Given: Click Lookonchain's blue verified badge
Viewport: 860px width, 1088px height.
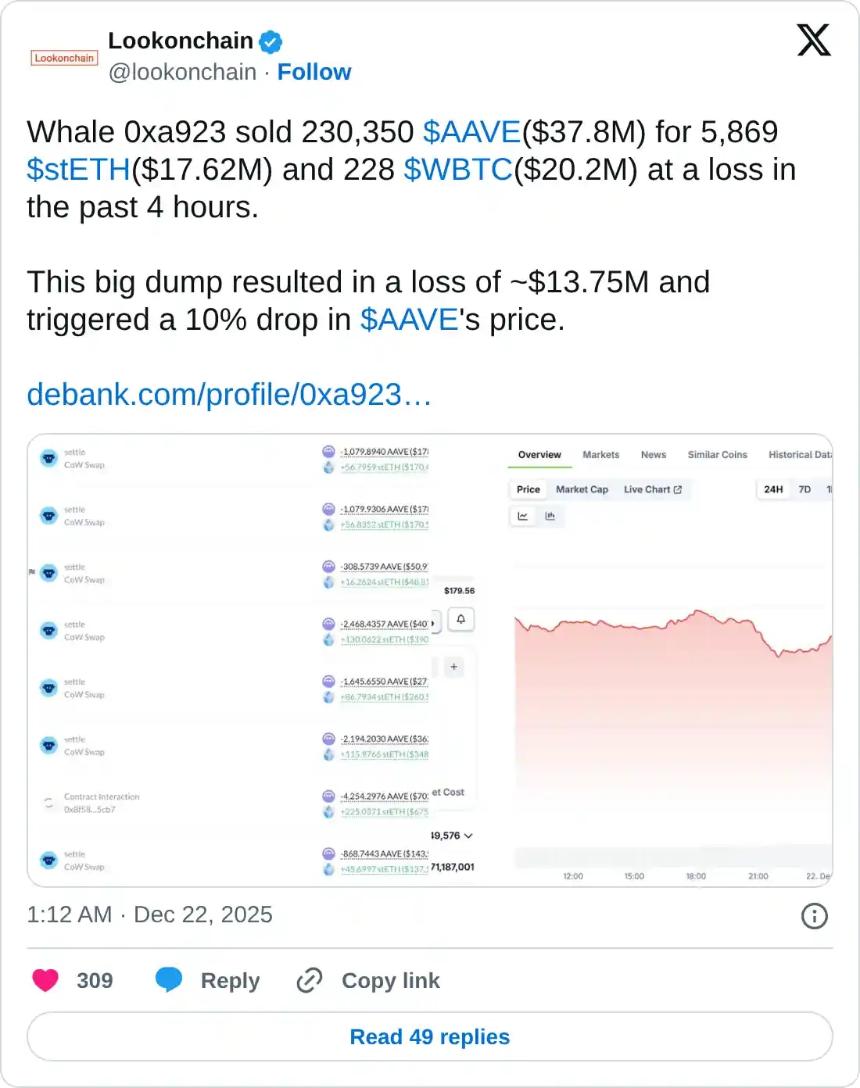Looking at the screenshot, I should (x=269, y=41).
